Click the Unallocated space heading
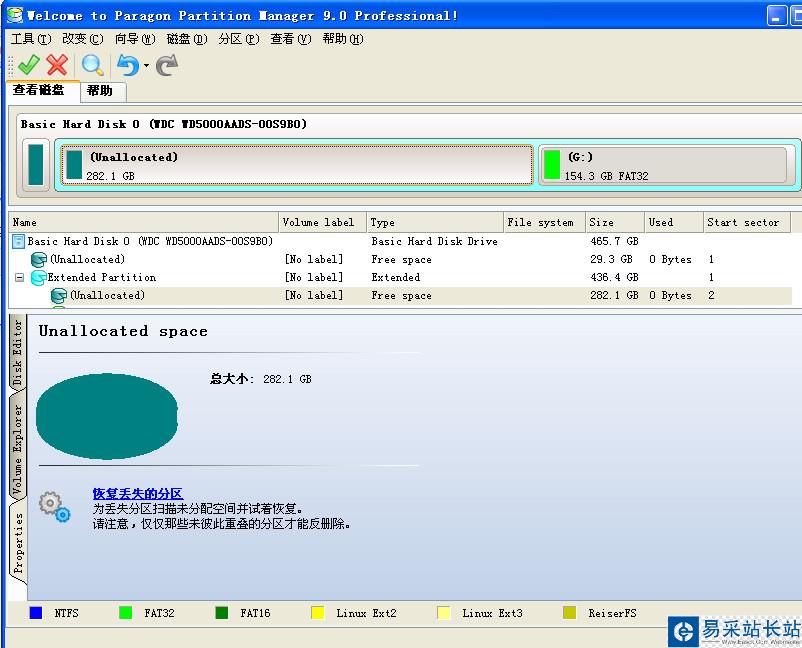The height and width of the screenshot is (648, 802). tap(123, 331)
